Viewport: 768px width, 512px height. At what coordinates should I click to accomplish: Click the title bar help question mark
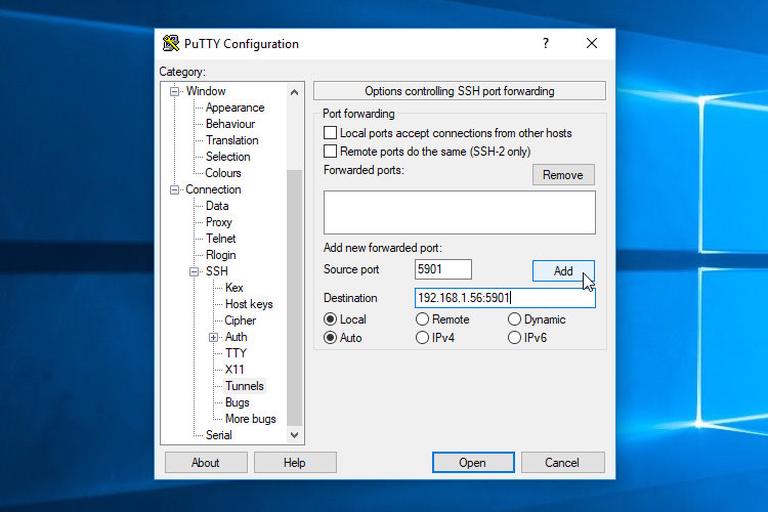[545, 44]
